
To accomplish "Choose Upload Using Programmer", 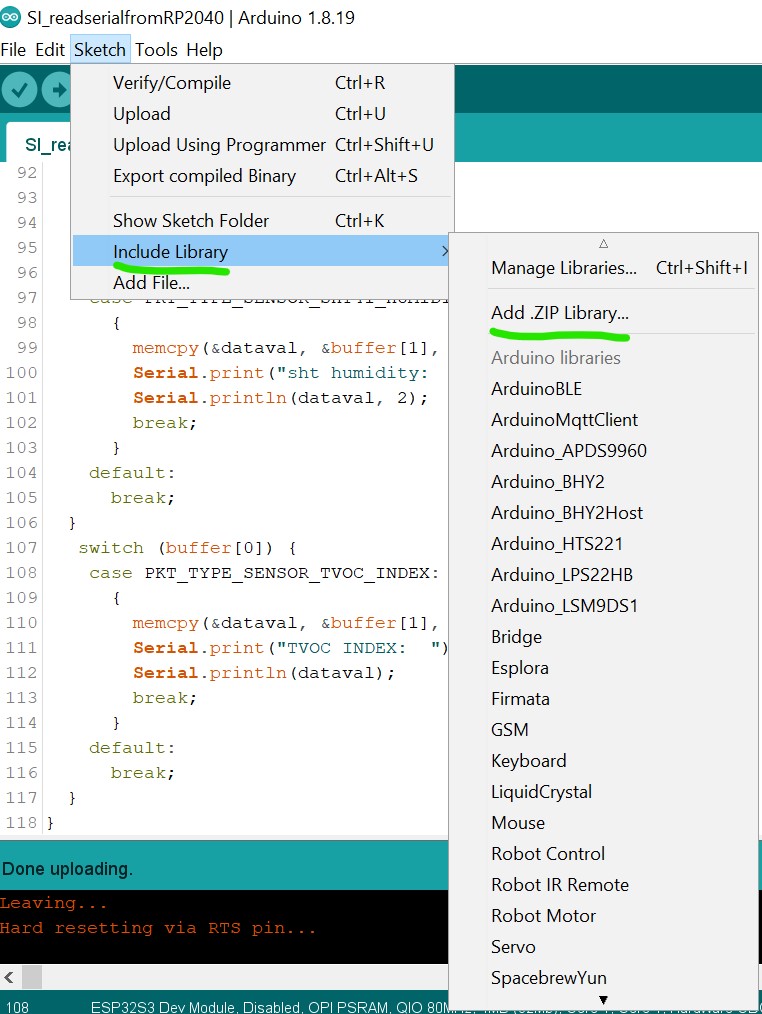I will point(262,145).
